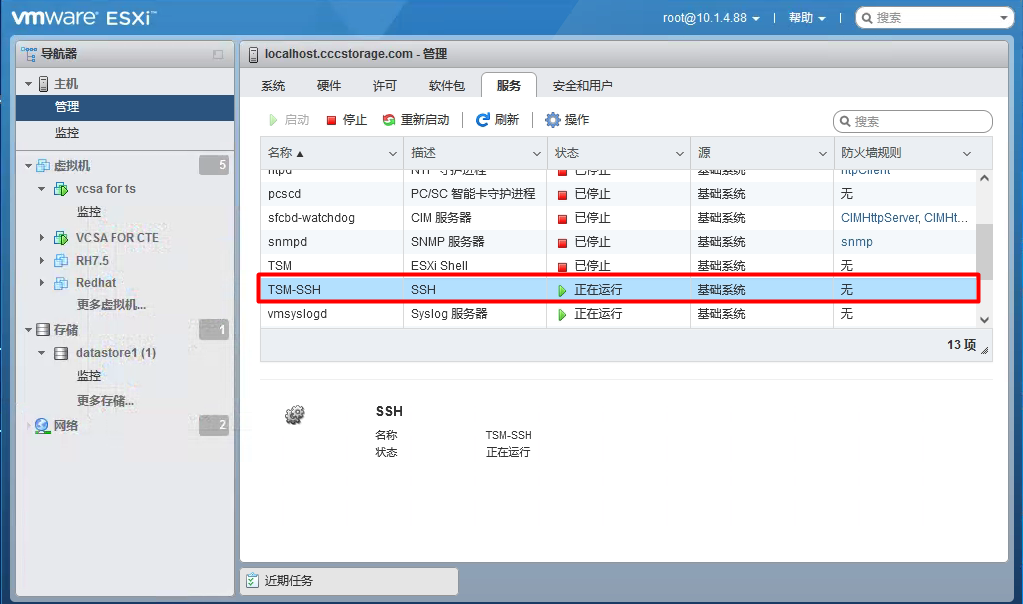The height and width of the screenshot is (604, 1023).
Task: Click the vcsa for ts VM icon
Action: click(x=61, y=189)
